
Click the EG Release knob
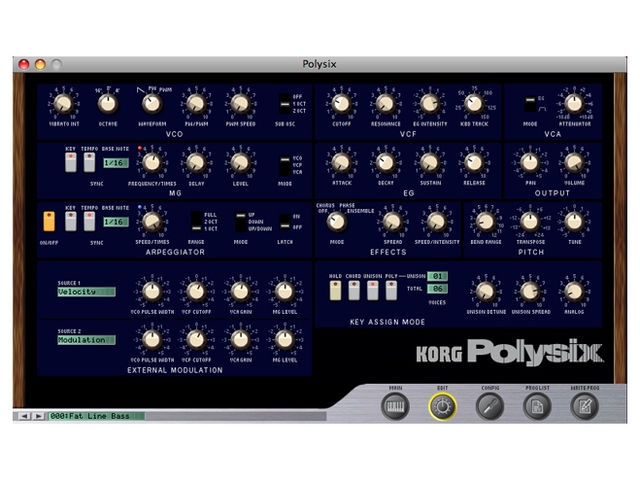[473, 163]
